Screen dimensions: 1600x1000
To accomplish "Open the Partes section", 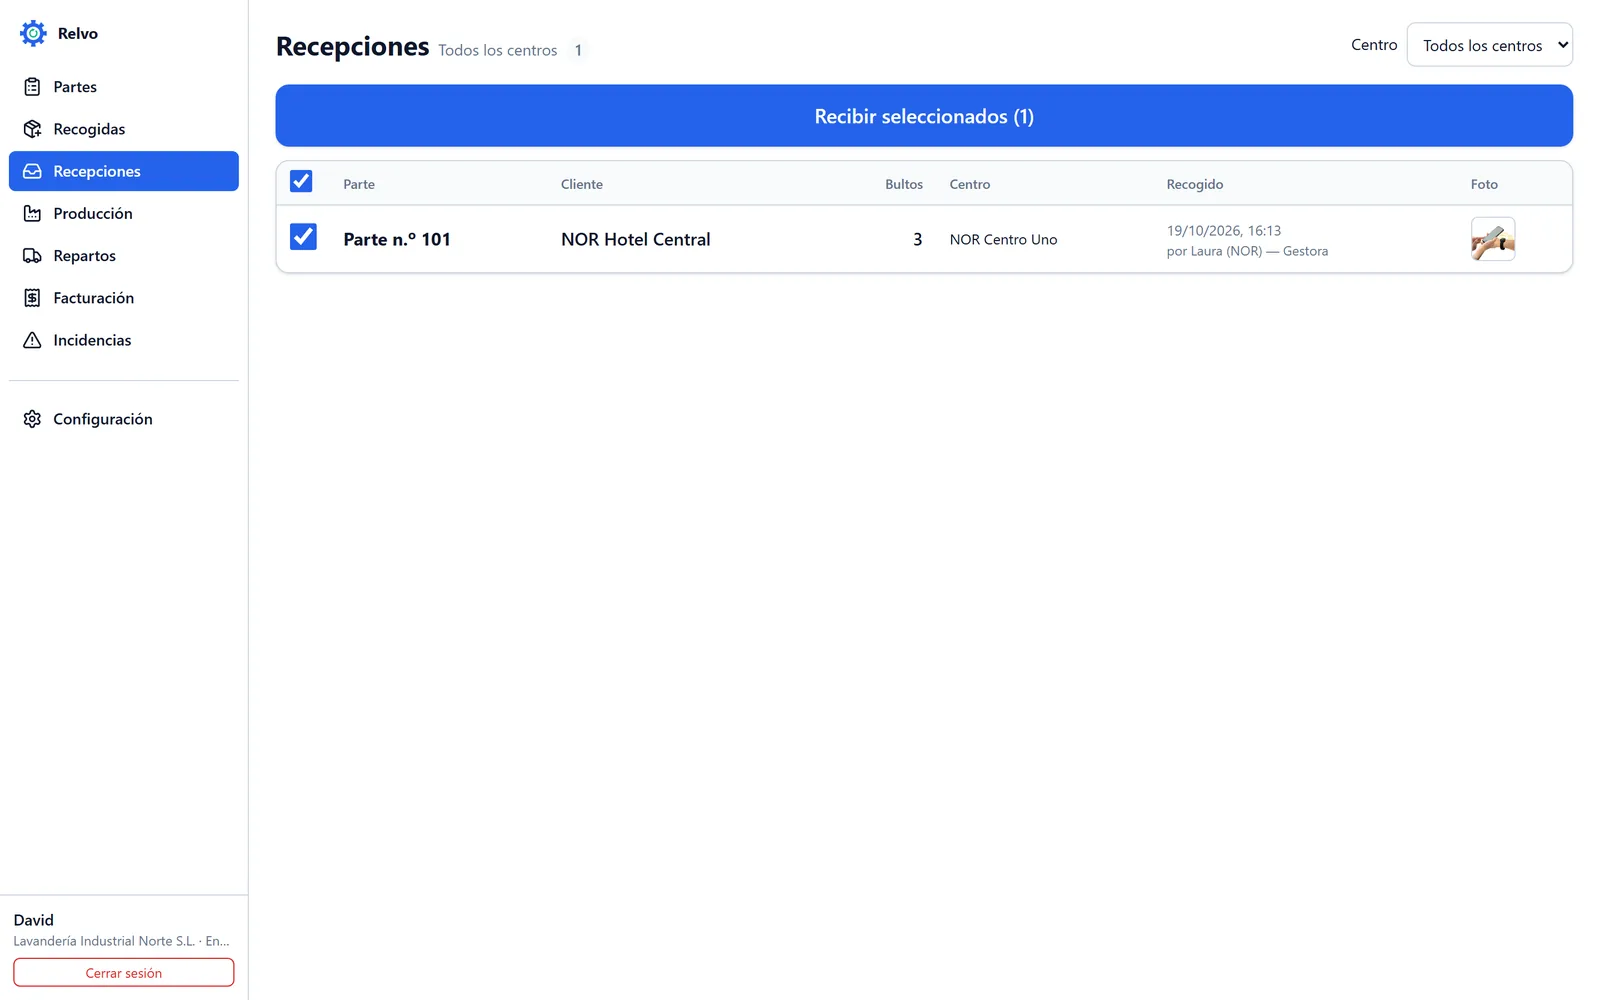I will point(124,87).
